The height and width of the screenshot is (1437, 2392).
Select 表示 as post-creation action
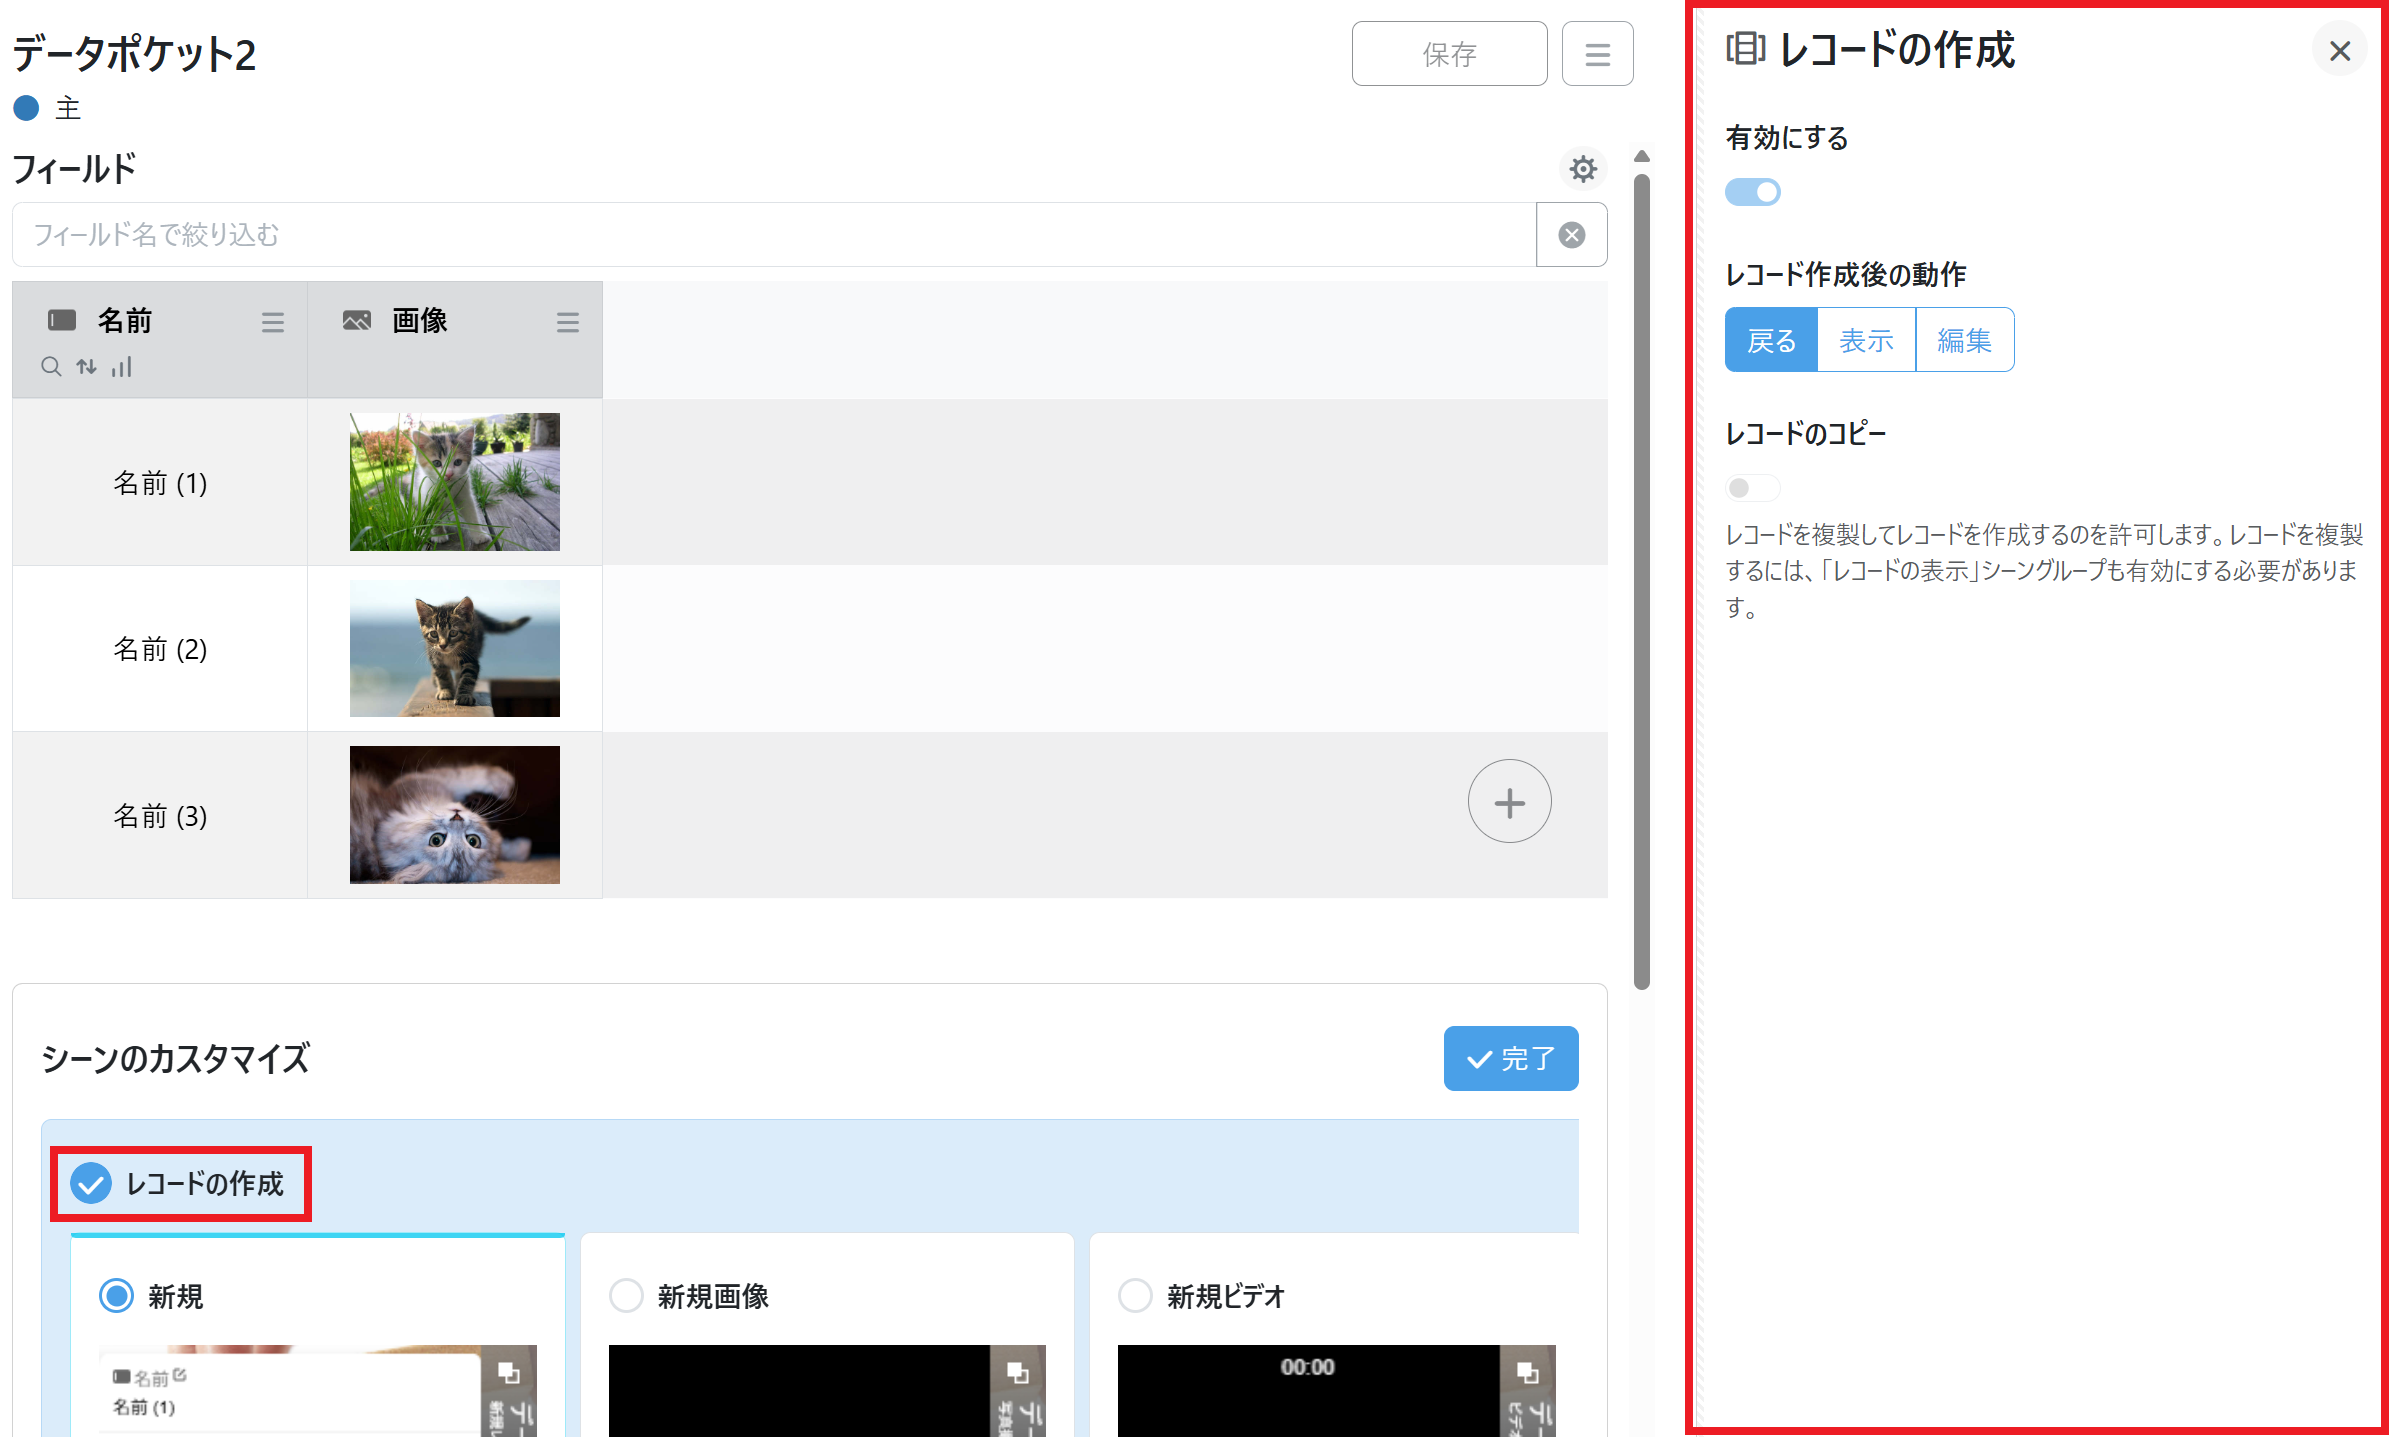click(x=1866, y=341)
